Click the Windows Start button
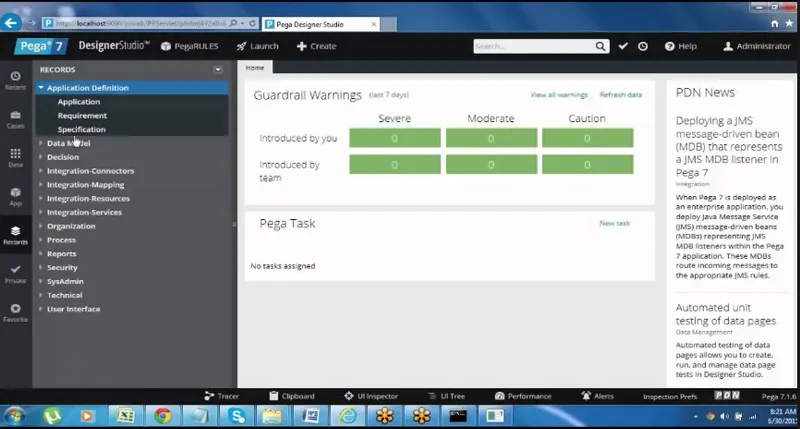Viewport: 800px width, 429px height. pyautogui.click(x=14, y=416)
